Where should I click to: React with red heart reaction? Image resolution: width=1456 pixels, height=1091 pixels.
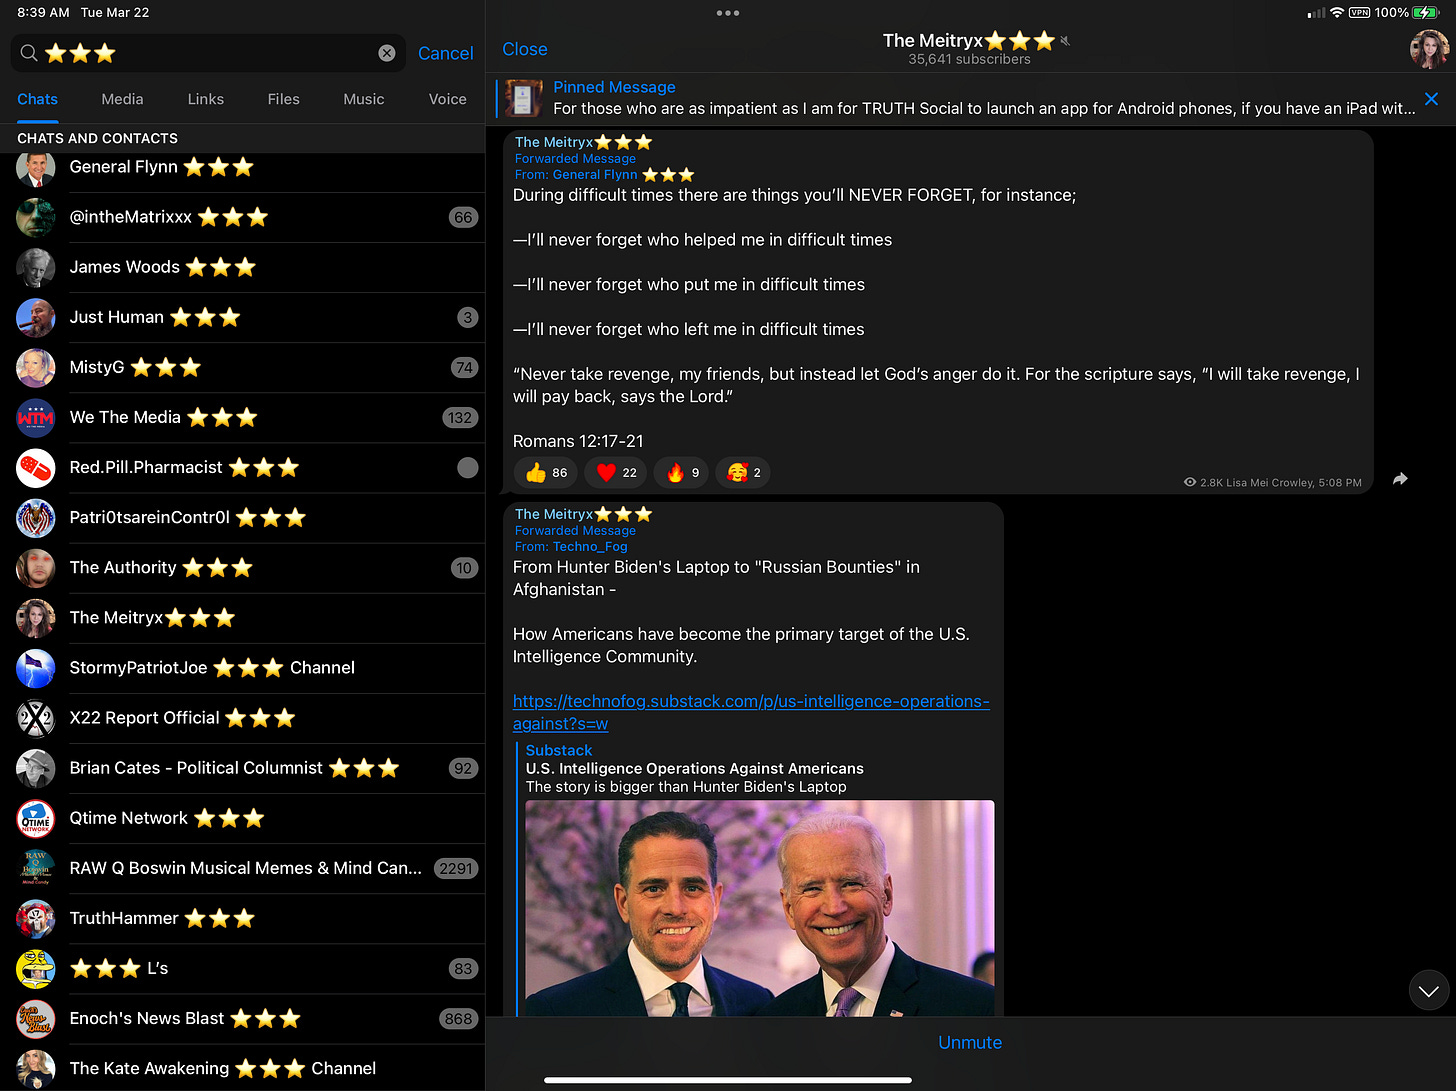point(616,472)
